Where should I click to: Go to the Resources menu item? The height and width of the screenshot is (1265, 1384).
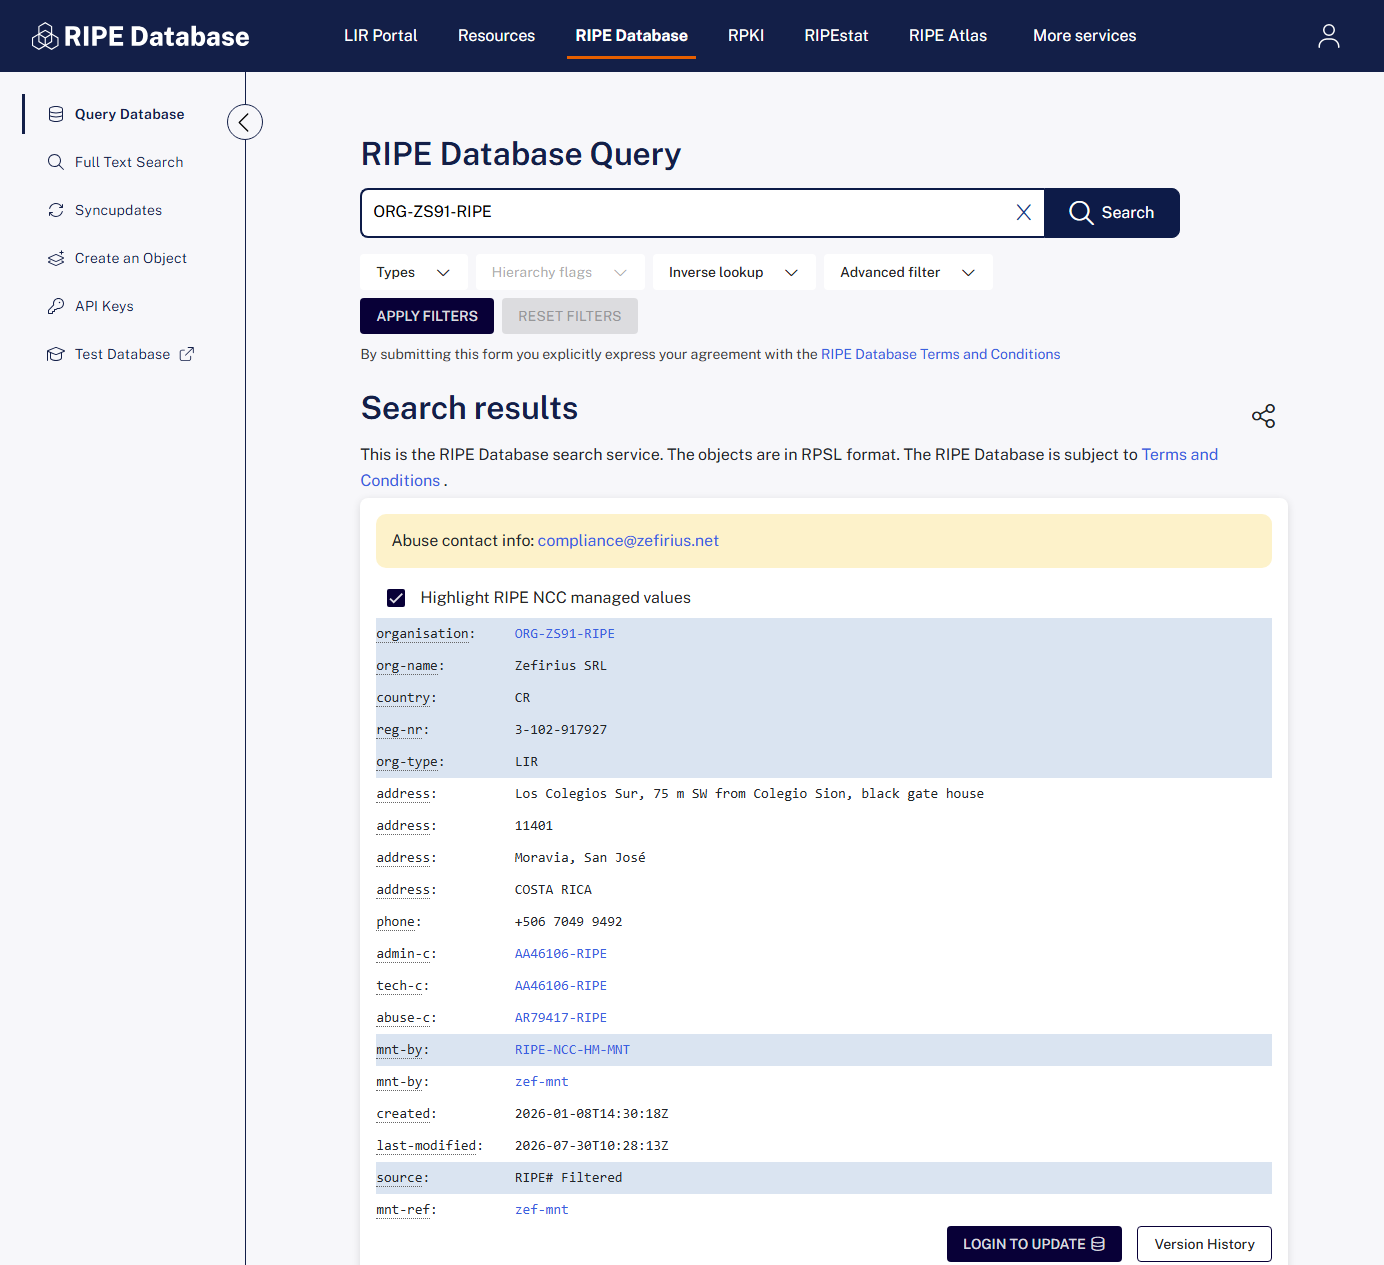pyautogui.click(x=496, y=36)
